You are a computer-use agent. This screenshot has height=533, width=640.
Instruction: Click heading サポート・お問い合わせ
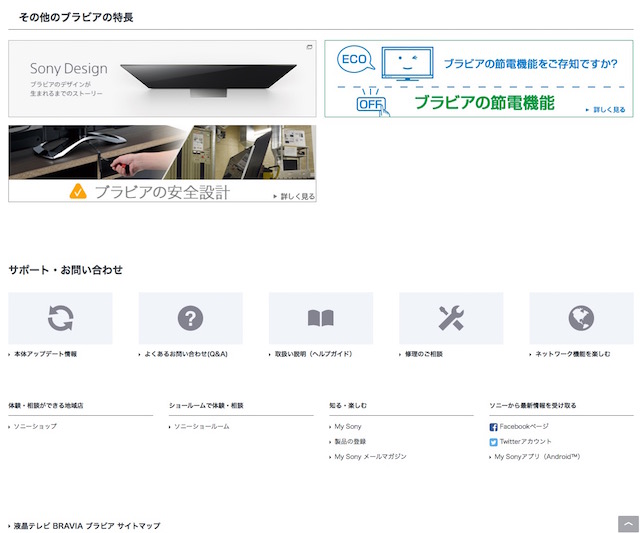coord(65,270)
